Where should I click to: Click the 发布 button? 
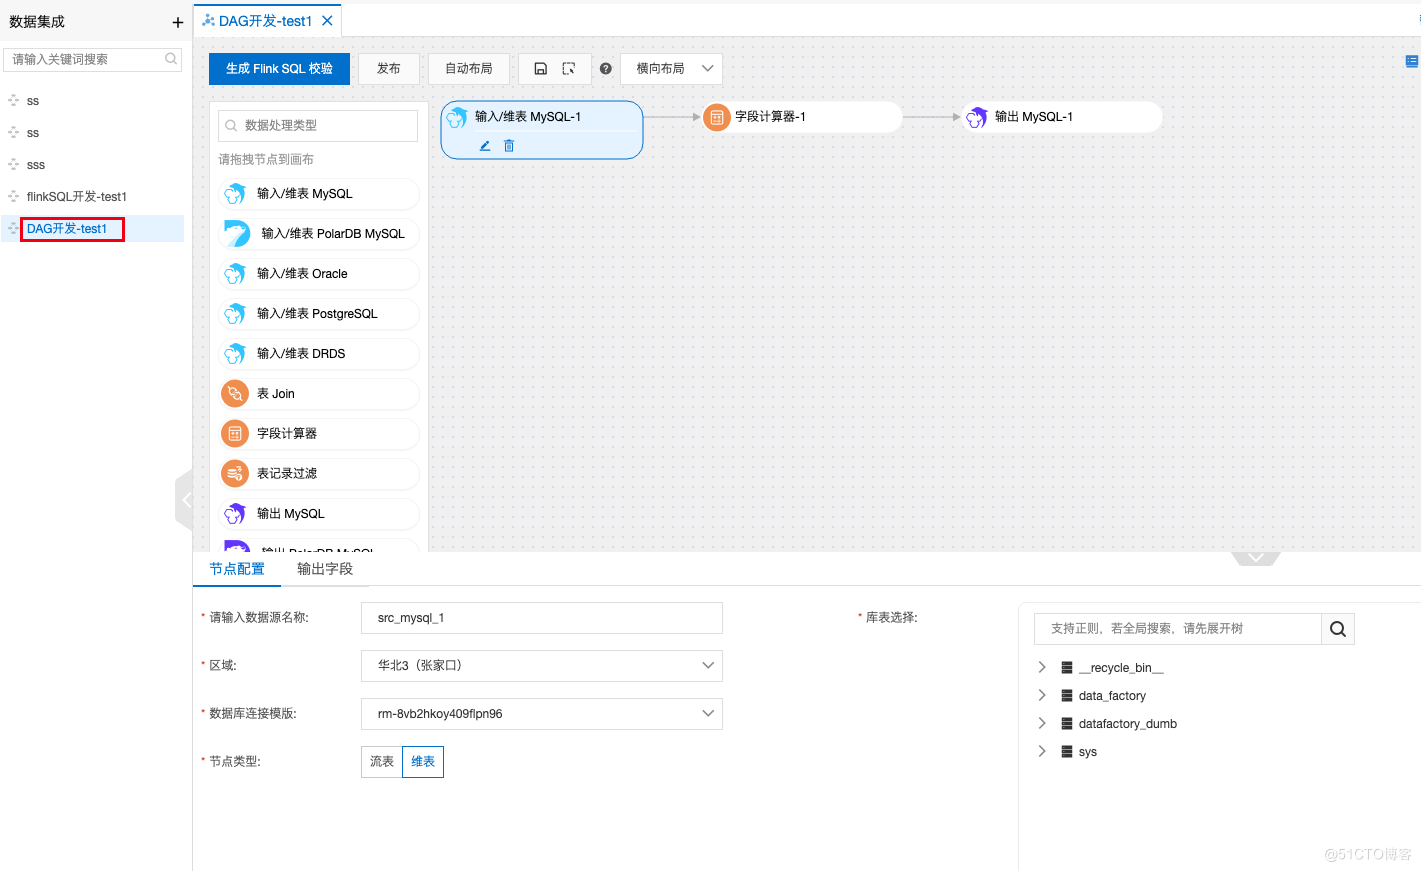tap(389, 69)
